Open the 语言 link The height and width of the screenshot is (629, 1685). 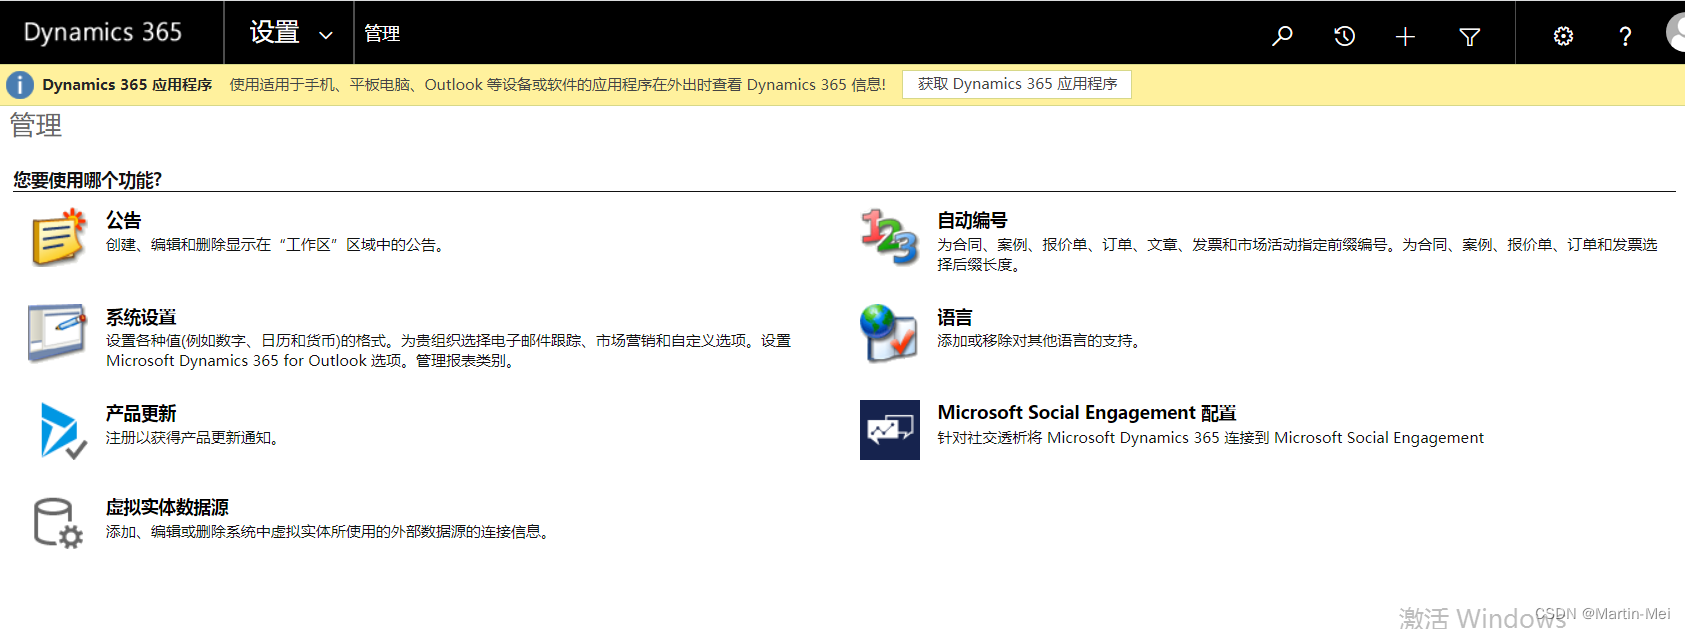(x=955, y=317)
